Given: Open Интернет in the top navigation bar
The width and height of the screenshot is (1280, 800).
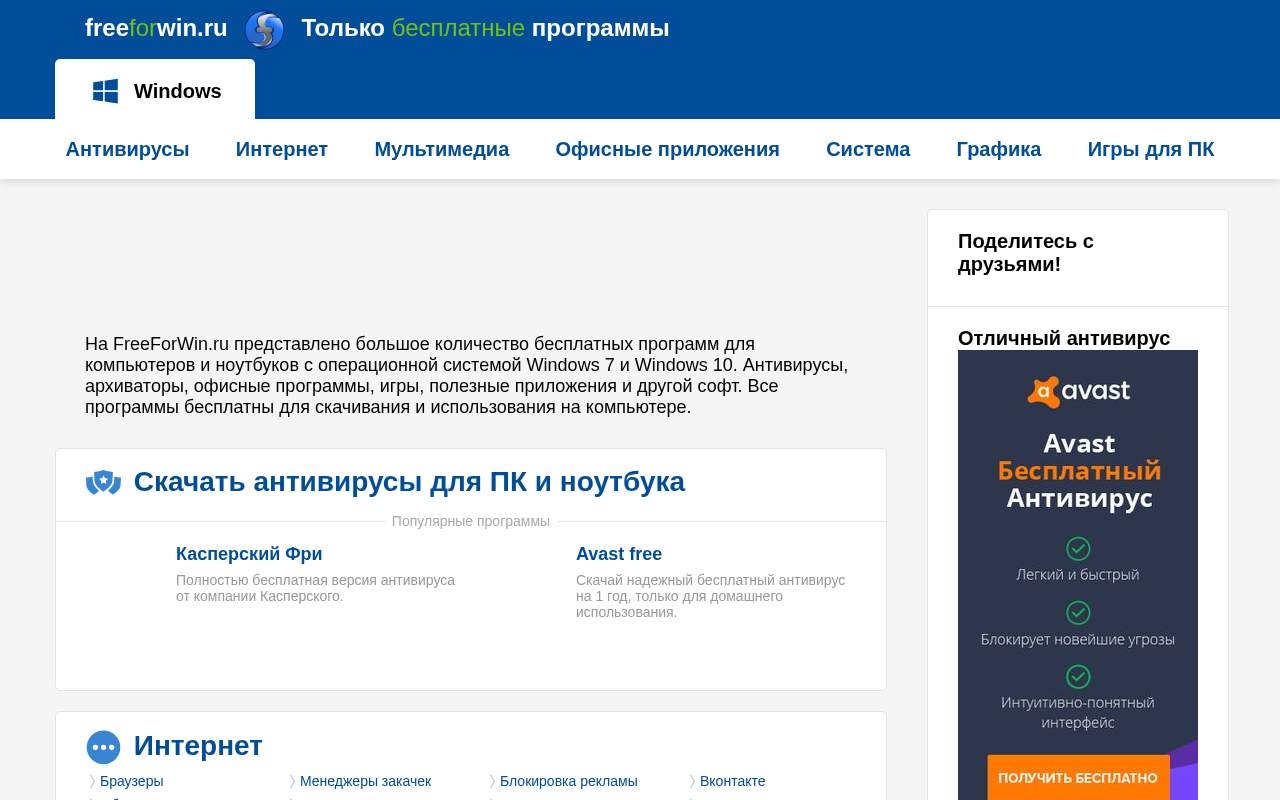Looking at the screenshot, I should click(x=282, y=149).
